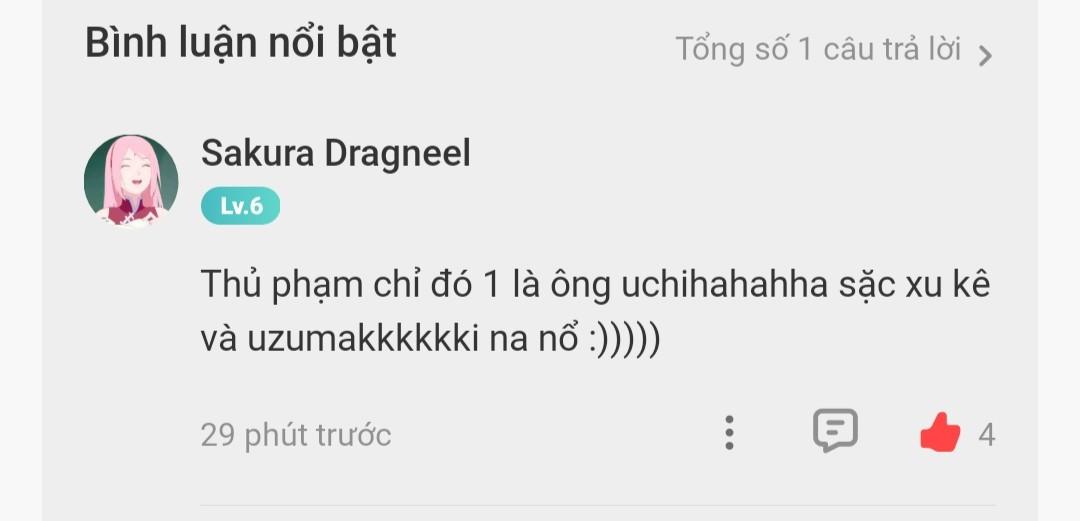Select the word uchihahahha in the comment
The height and width of the screenshot is (521, 1080).
point(724,284)
